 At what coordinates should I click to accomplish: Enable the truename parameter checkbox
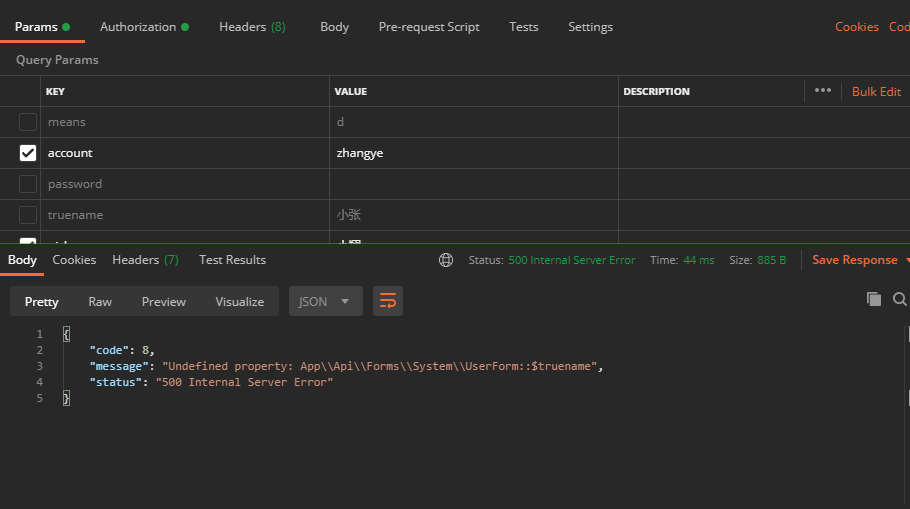[28, 215]
